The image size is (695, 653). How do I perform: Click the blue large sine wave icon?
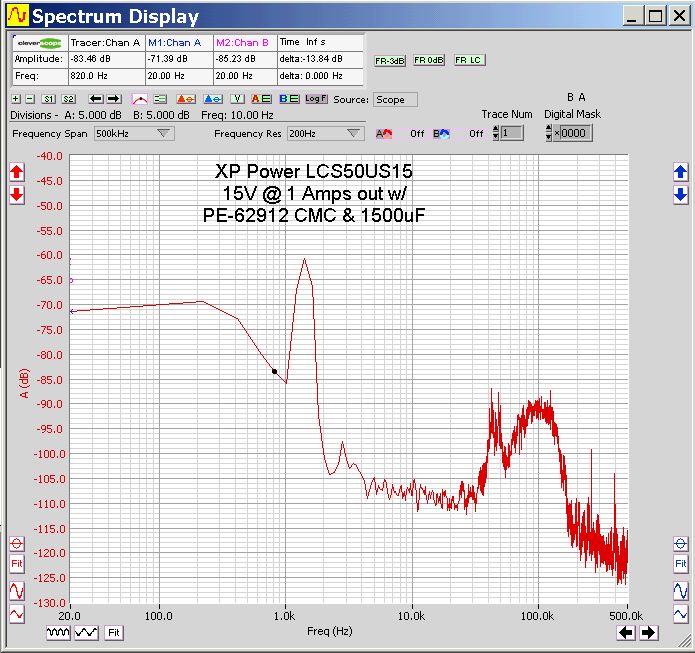[680, 591]
